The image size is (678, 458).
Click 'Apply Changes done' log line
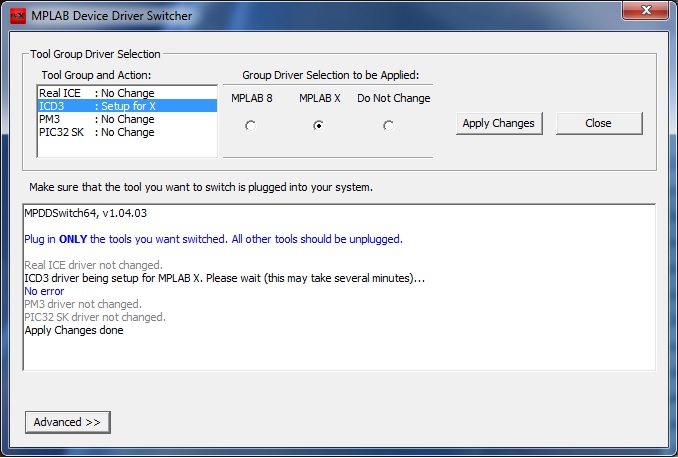74,330
